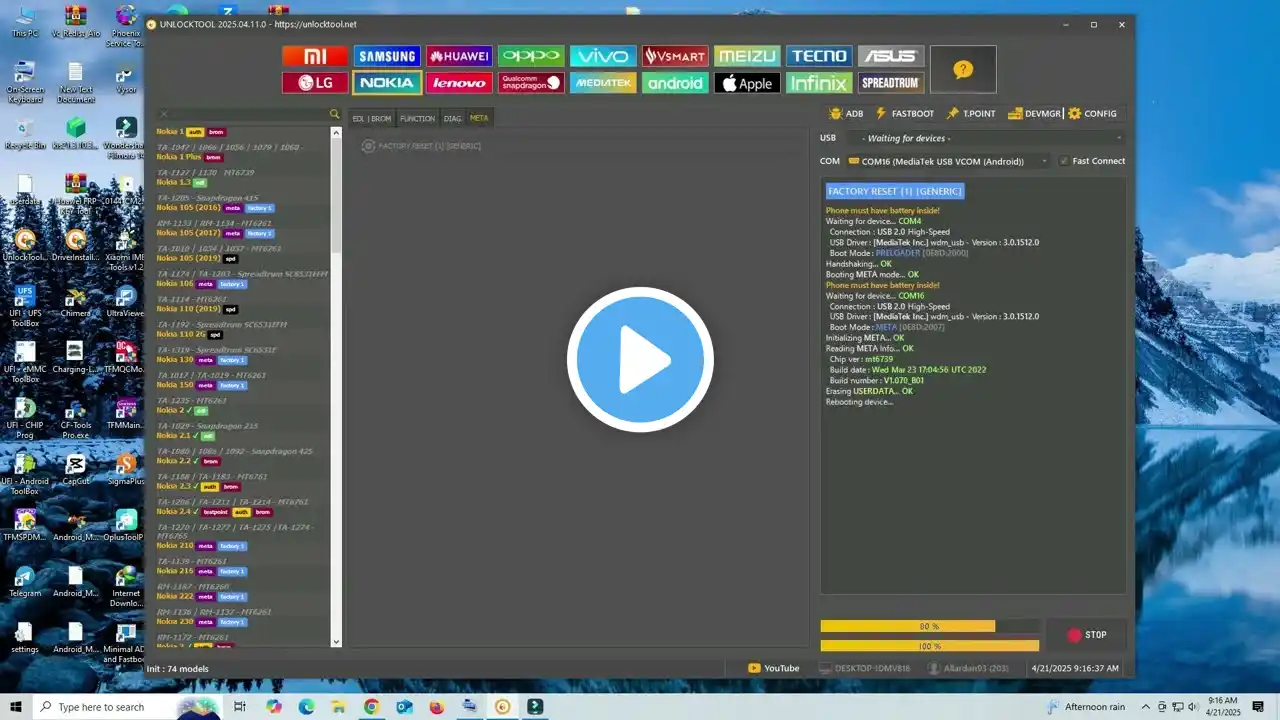Switch to the META tab
The height and width of the screenshot is (720, 1280).
click(479, 118)
